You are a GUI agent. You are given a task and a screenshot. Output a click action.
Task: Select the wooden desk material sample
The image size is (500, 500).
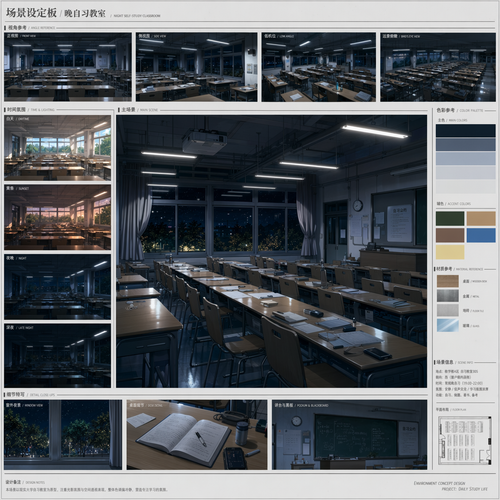point(448,281)
